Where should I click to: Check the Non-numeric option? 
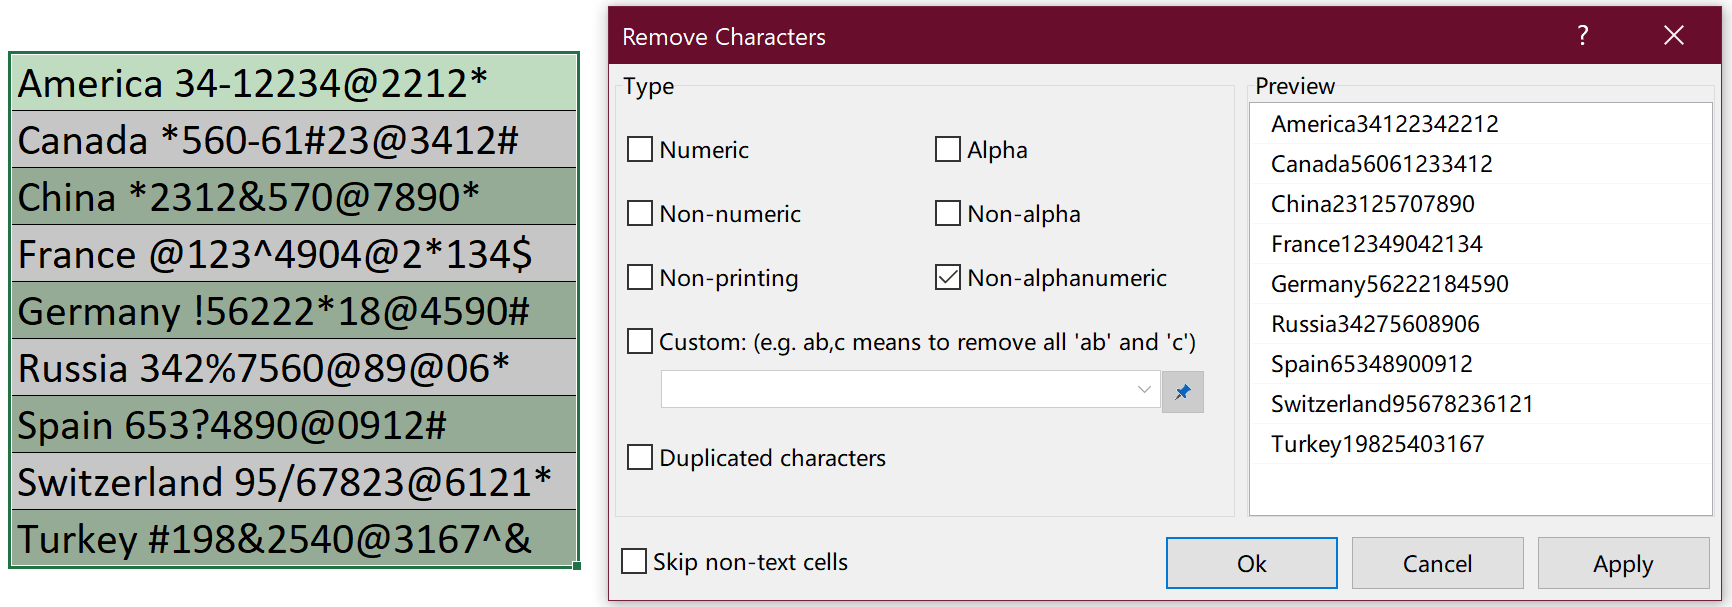coord(640,213)
